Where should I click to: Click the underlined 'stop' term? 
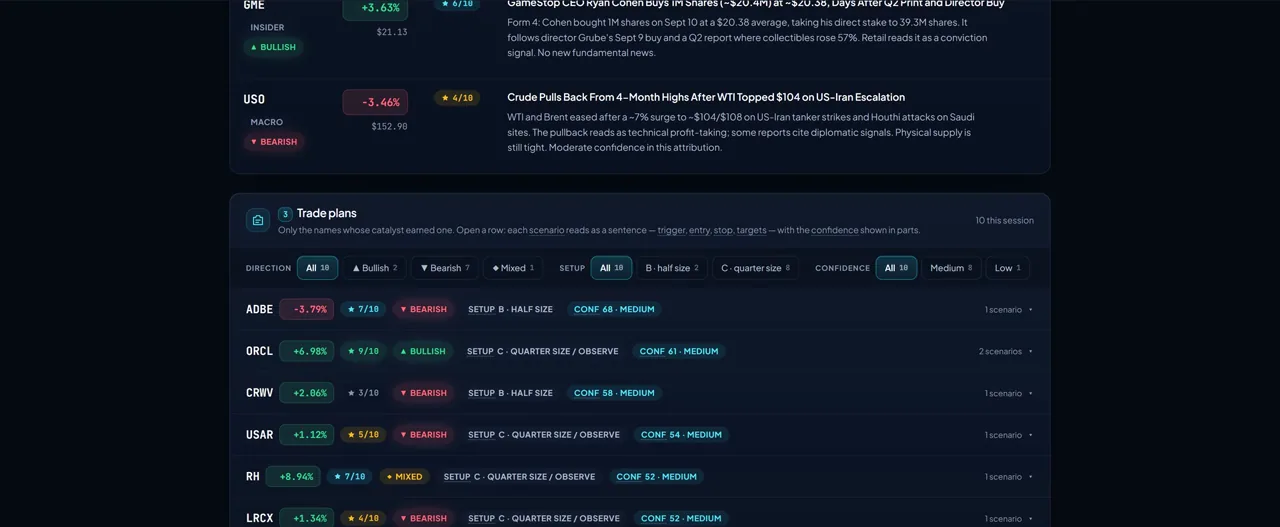725,230
